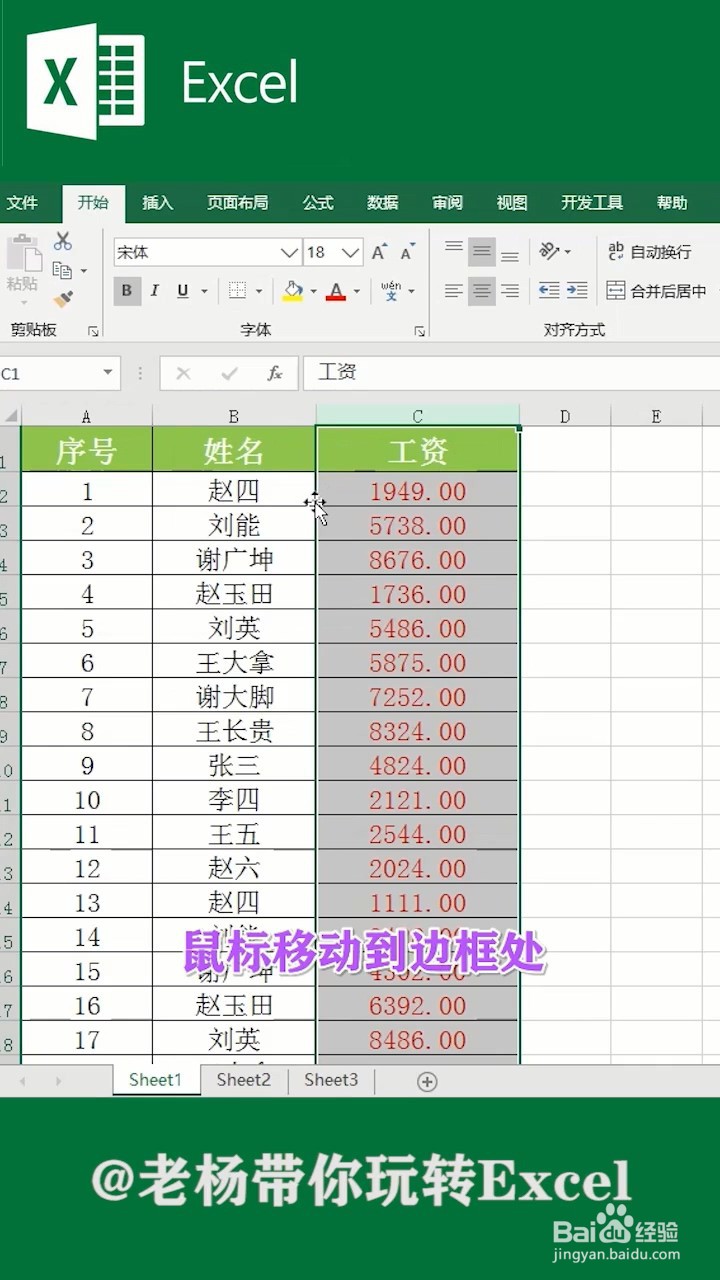Enable wrap text 自动换行

pyautogui.click(x=649, y=252)
